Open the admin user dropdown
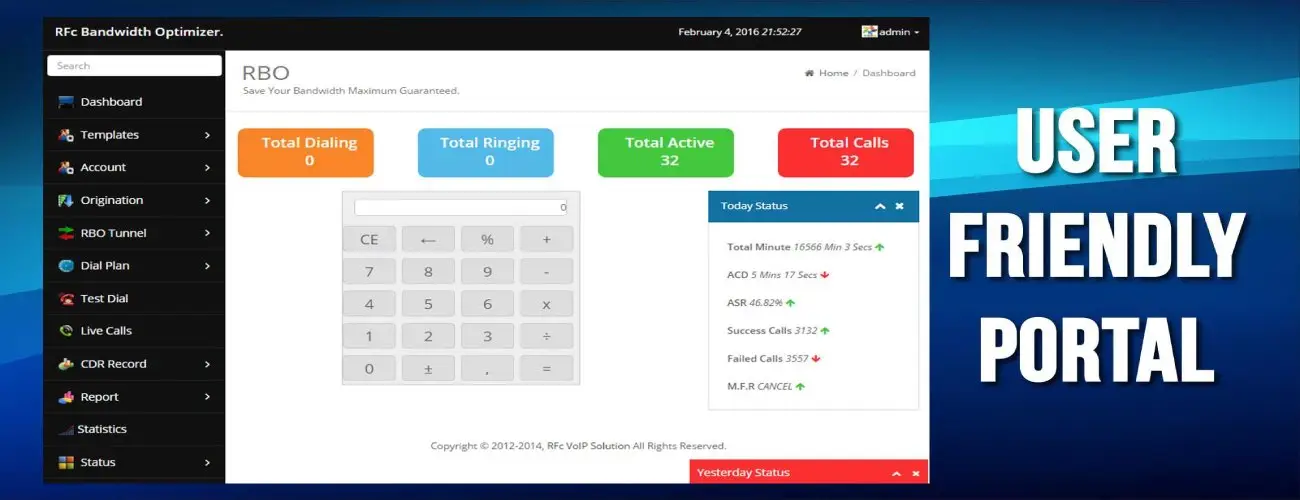Image resolution: width=1300 pixels, height=500 pixels. point(890,32)
